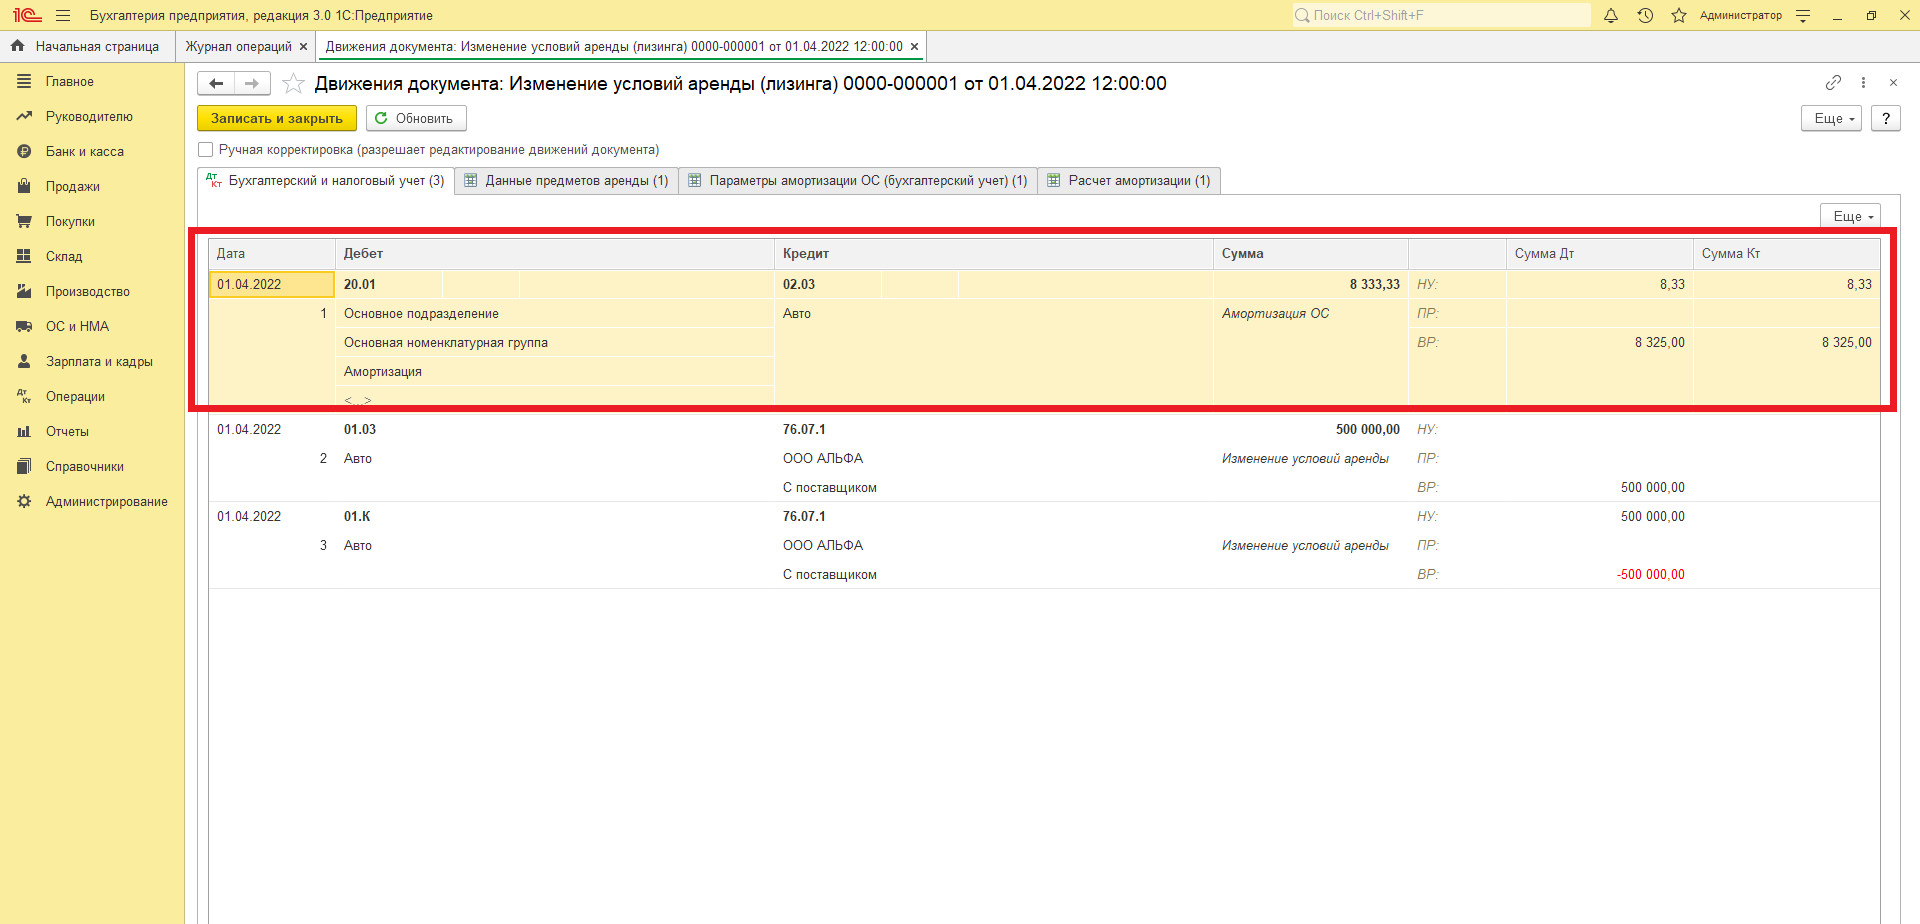
Task: Add document to favorites with star
Action: 293,84
